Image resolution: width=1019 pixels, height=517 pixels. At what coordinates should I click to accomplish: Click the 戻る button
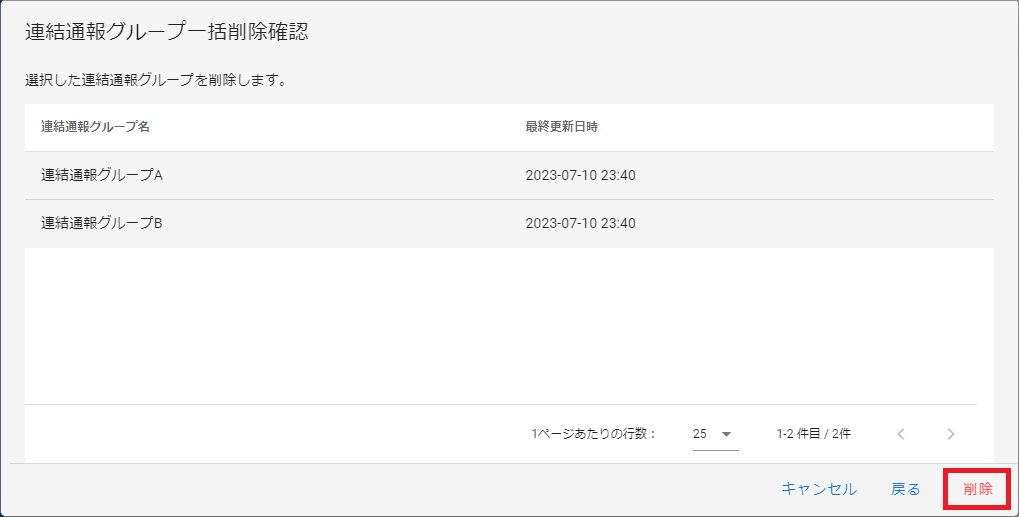click(x=906, y=489)
